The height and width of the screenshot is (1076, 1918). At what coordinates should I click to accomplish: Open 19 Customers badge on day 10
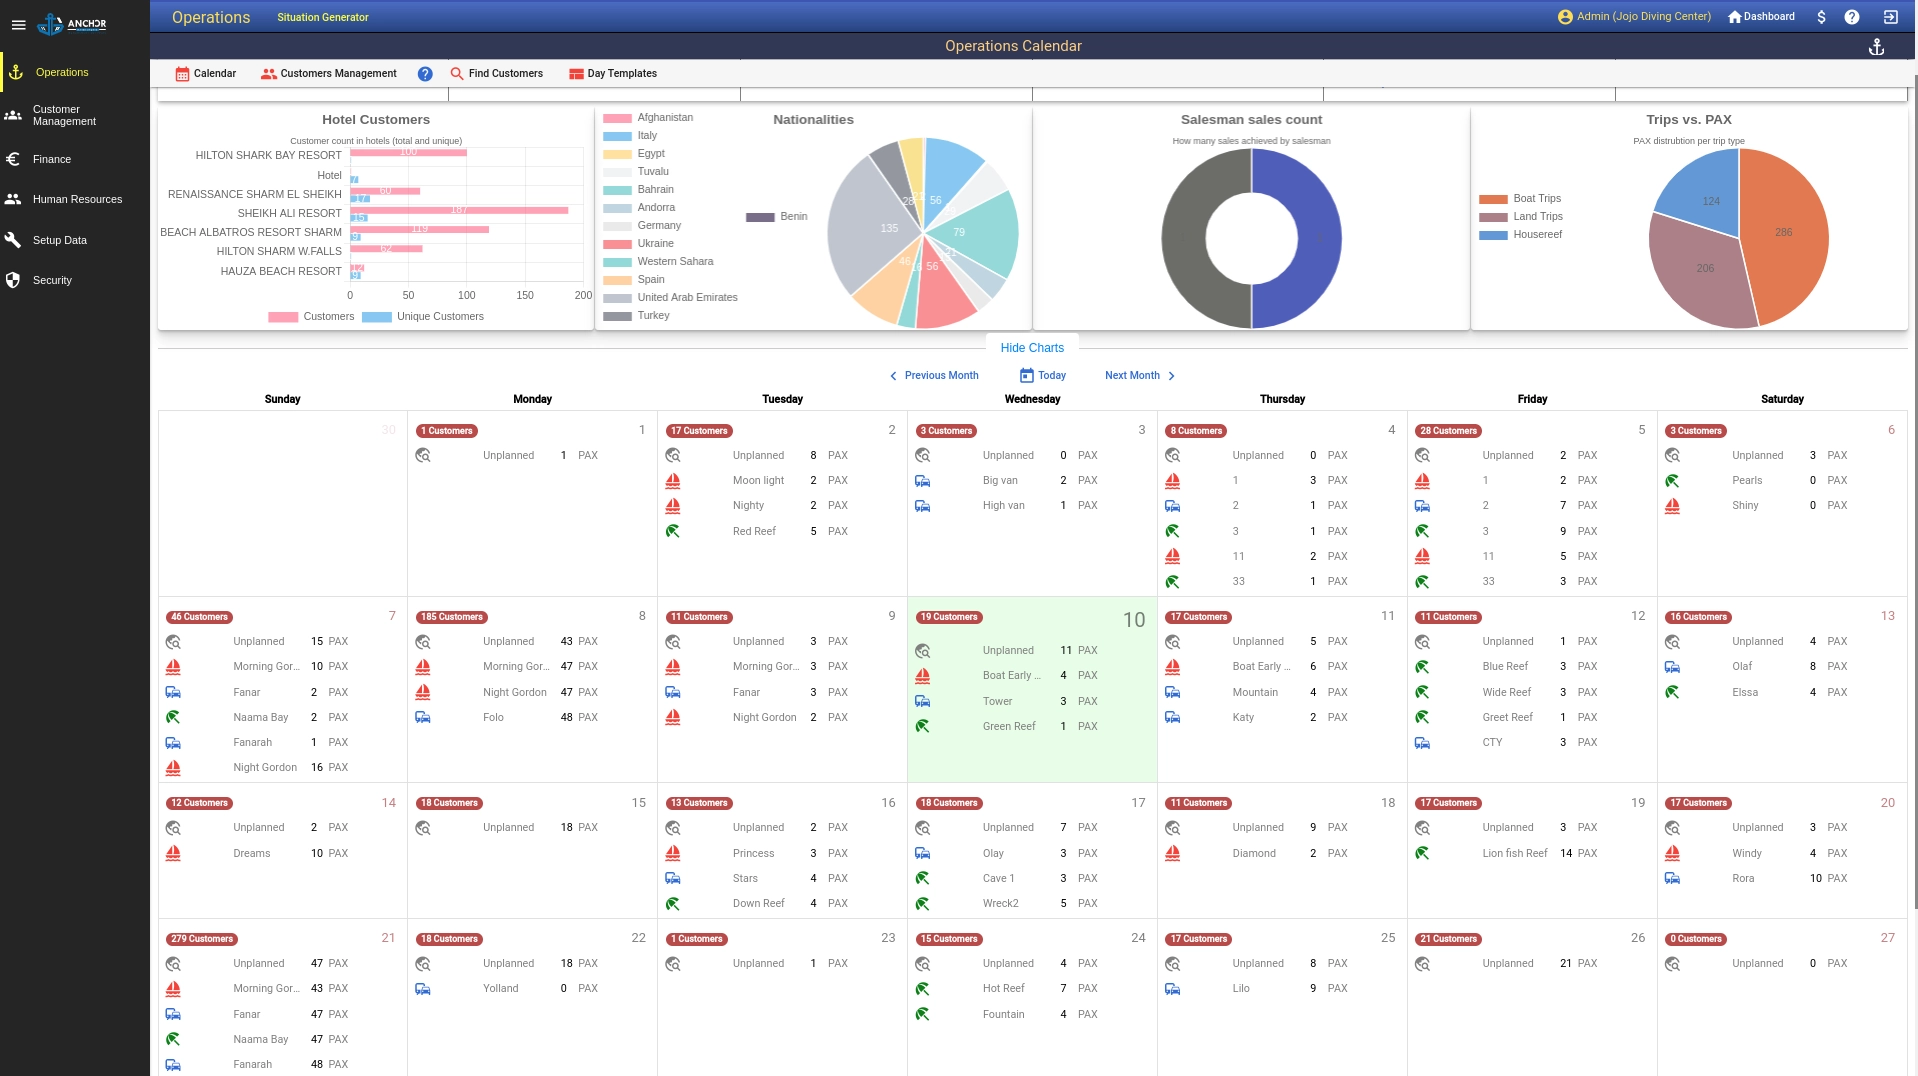click(949, 617)
